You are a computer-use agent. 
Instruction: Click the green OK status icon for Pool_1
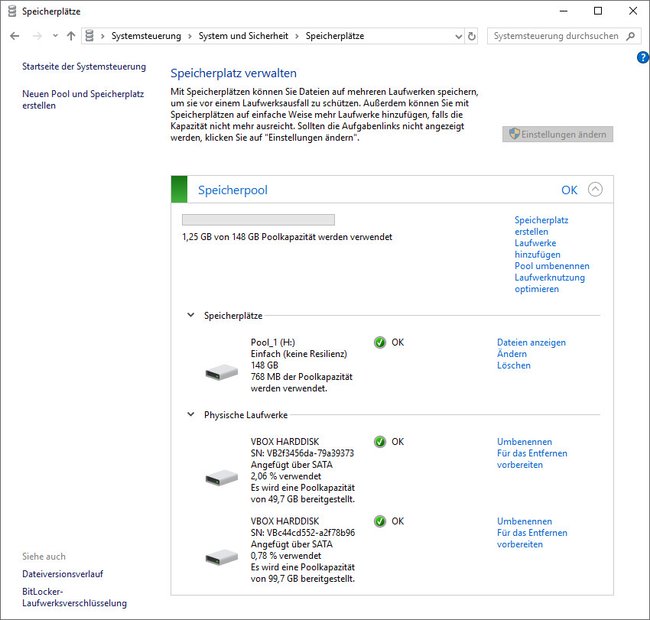coord(380,342)
